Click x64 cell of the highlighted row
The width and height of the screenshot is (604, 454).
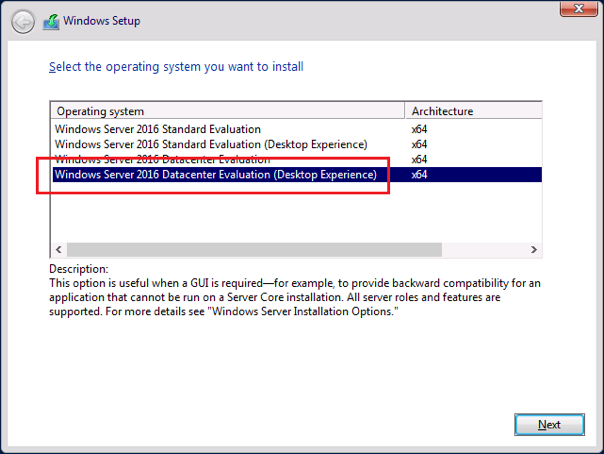420,175
